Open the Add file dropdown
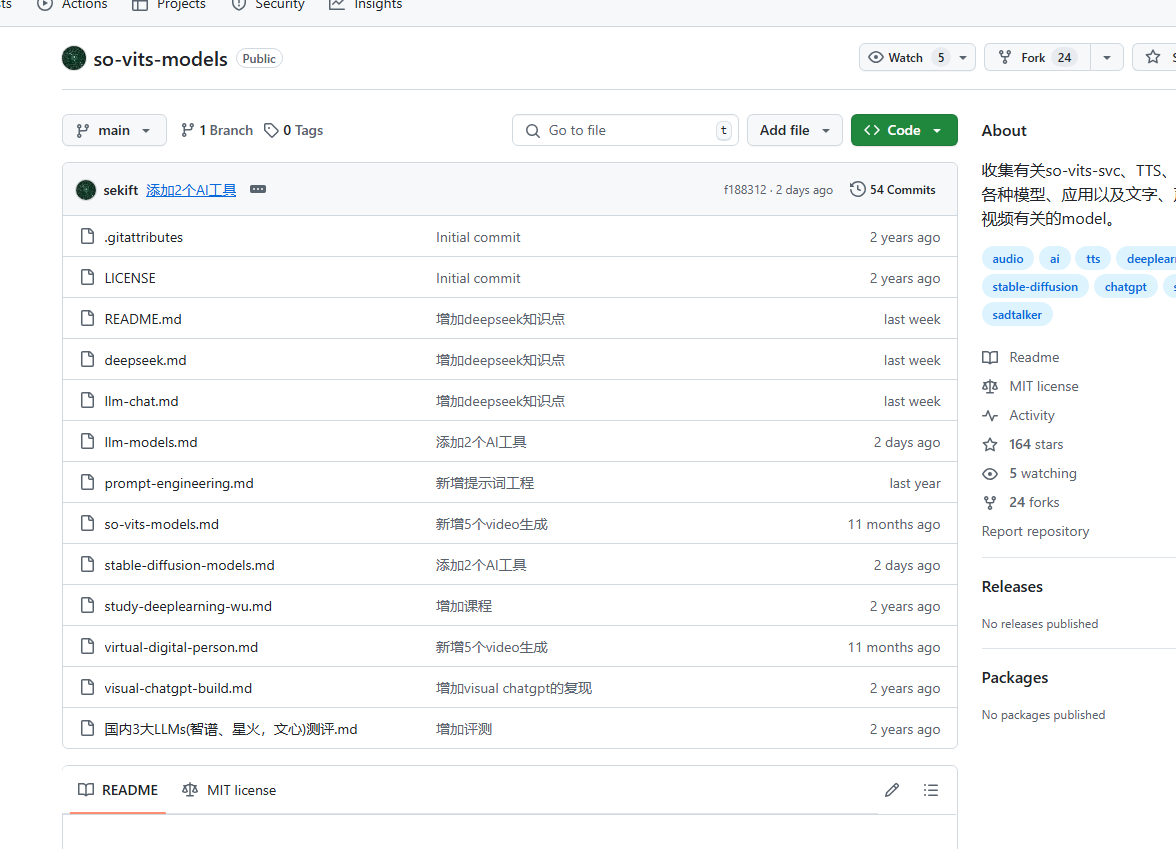The height and width of the screenshot is (849, 1176). (x=794, y=130)
